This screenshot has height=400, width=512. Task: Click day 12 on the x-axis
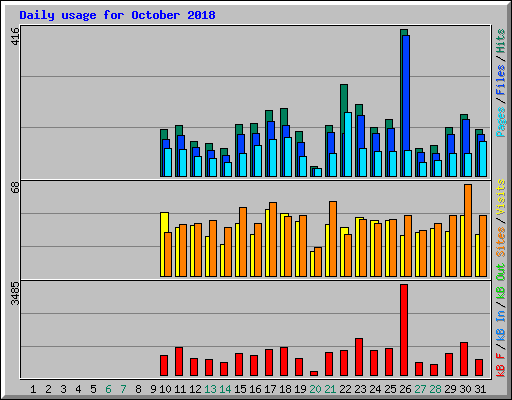195,389
